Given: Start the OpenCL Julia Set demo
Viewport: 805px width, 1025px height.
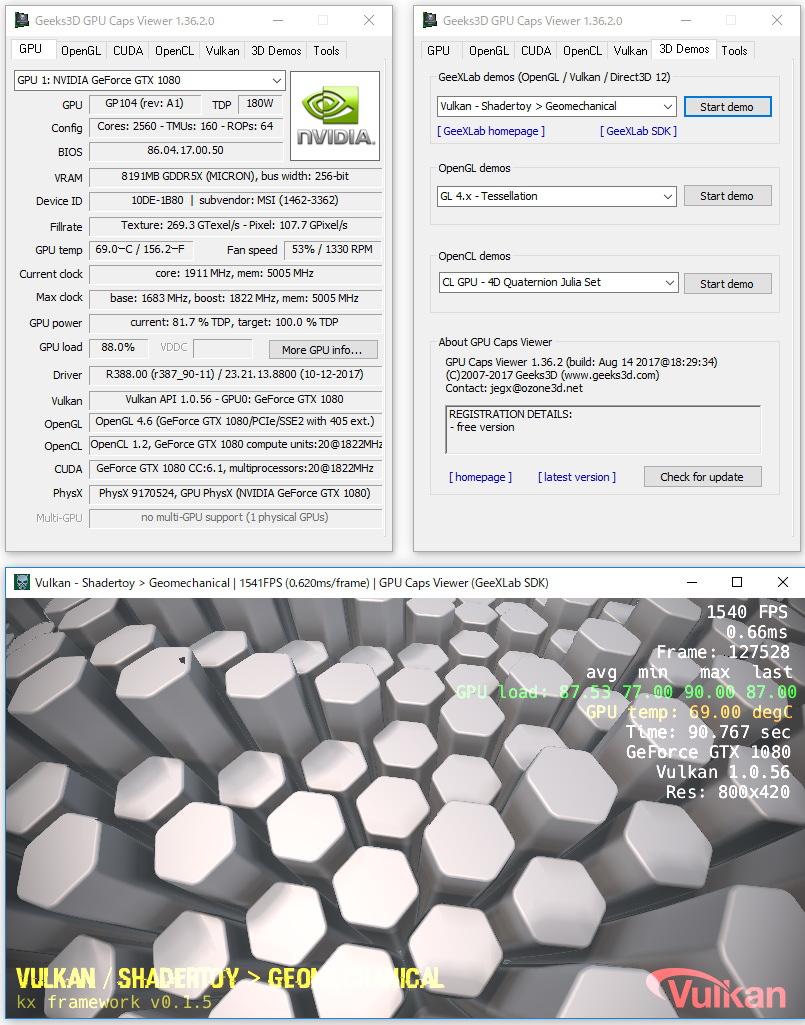Looking at the screenshot, I should coord(727,284).
